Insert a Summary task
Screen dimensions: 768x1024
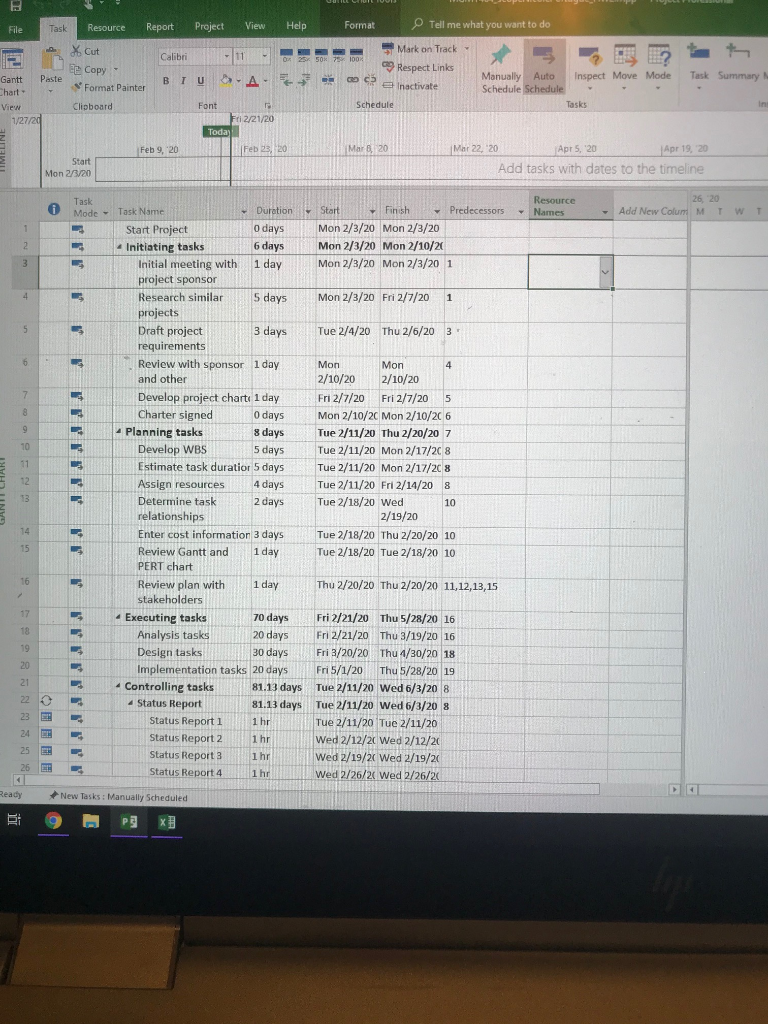click(738, 65)
